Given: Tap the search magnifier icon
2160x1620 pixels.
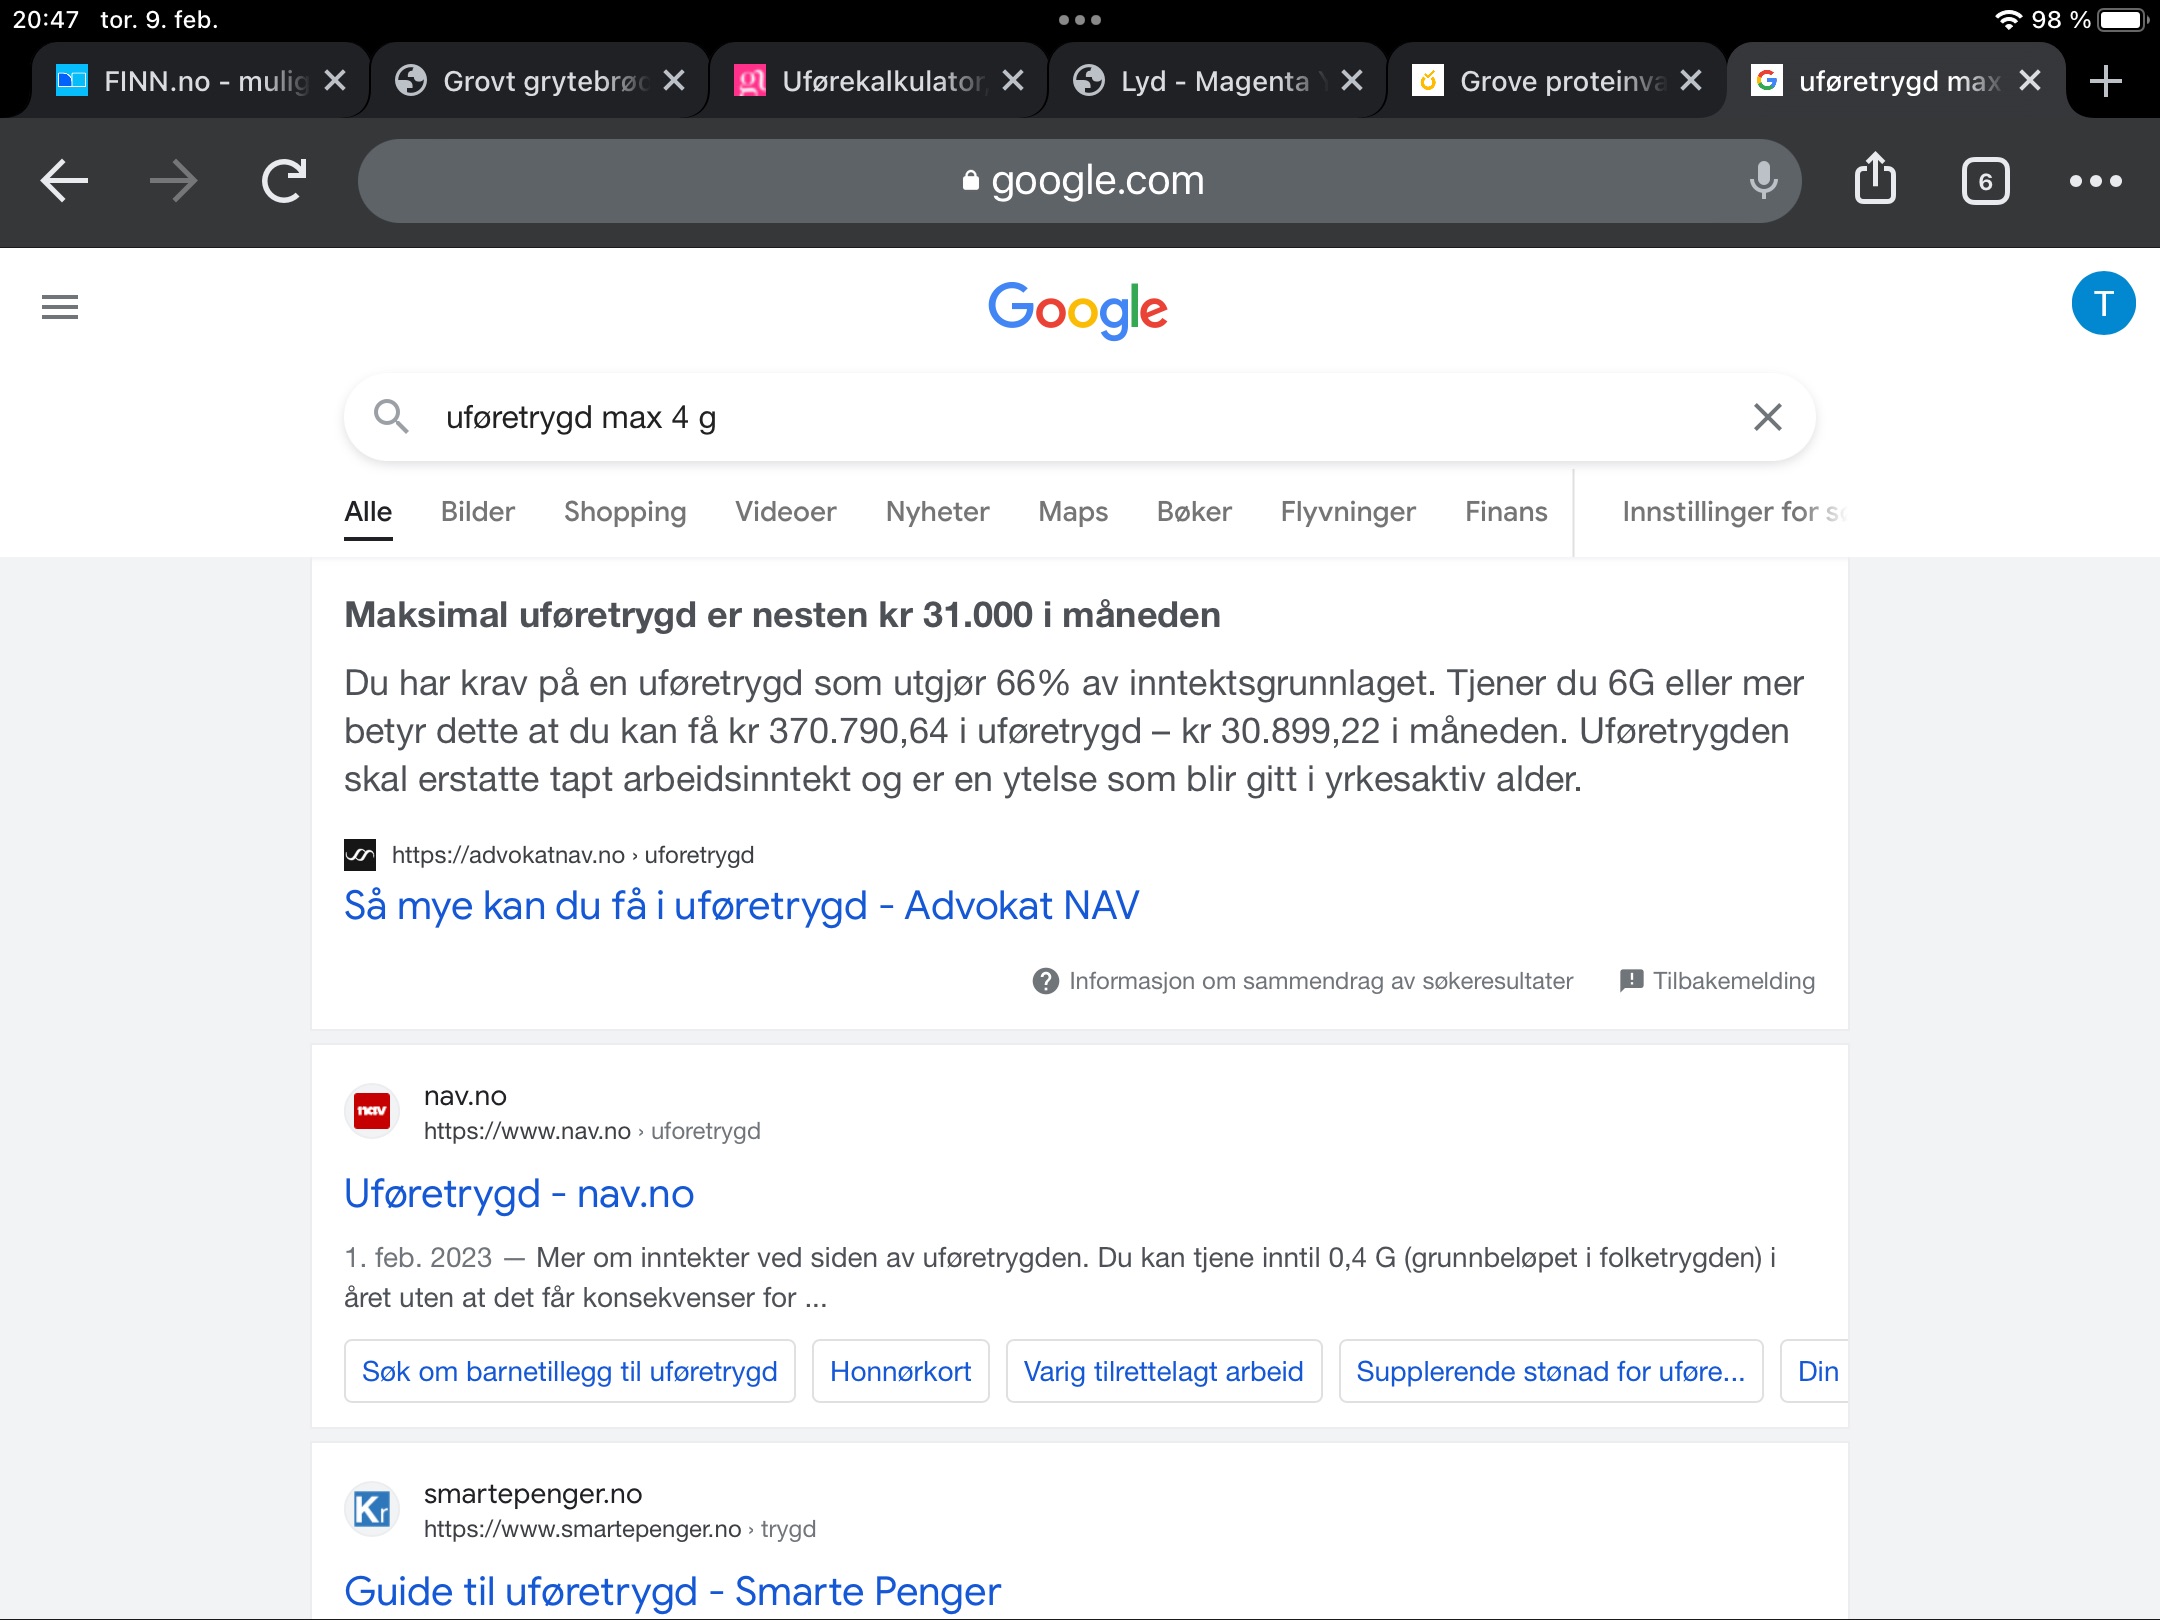Looking at the screenshot, I should (x=391, y=416).
